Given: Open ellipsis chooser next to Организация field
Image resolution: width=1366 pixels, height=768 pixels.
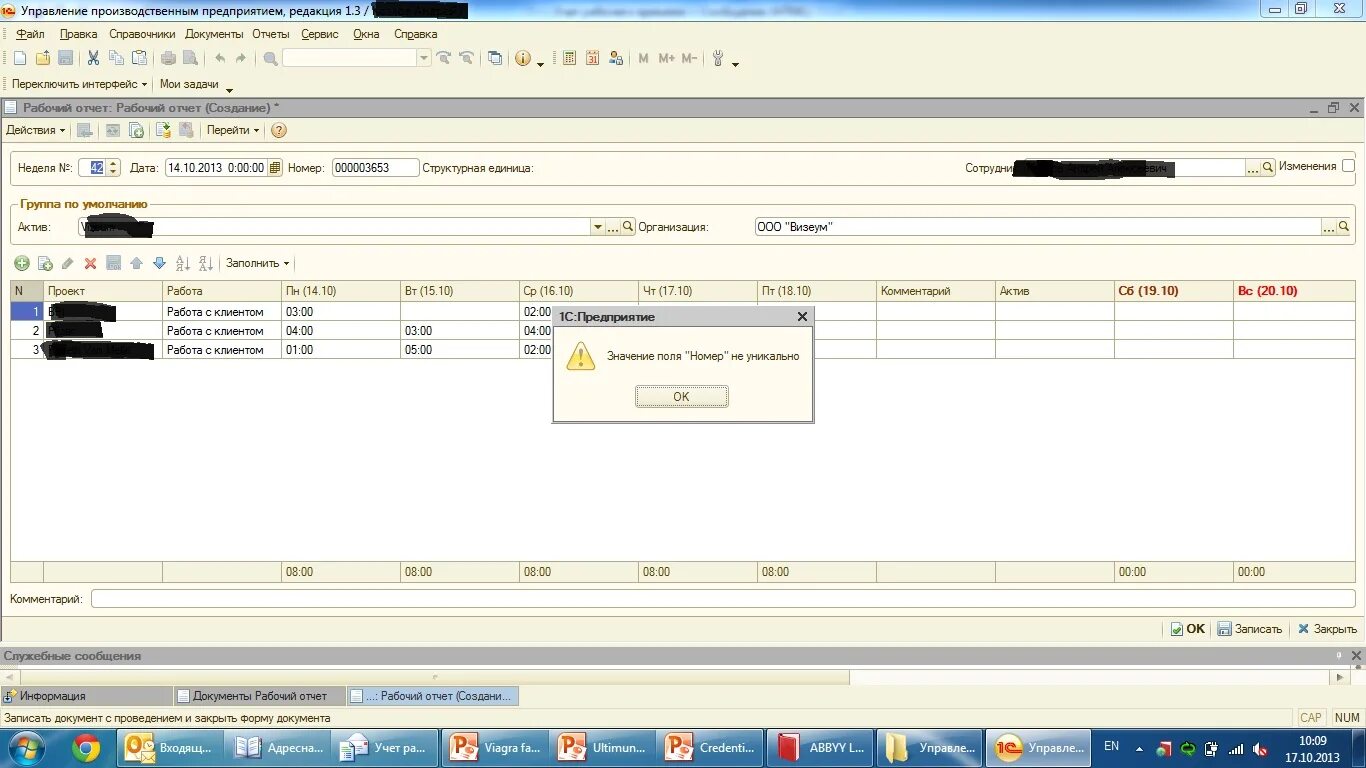Looking at the screenshot, I should [1329, 227].
